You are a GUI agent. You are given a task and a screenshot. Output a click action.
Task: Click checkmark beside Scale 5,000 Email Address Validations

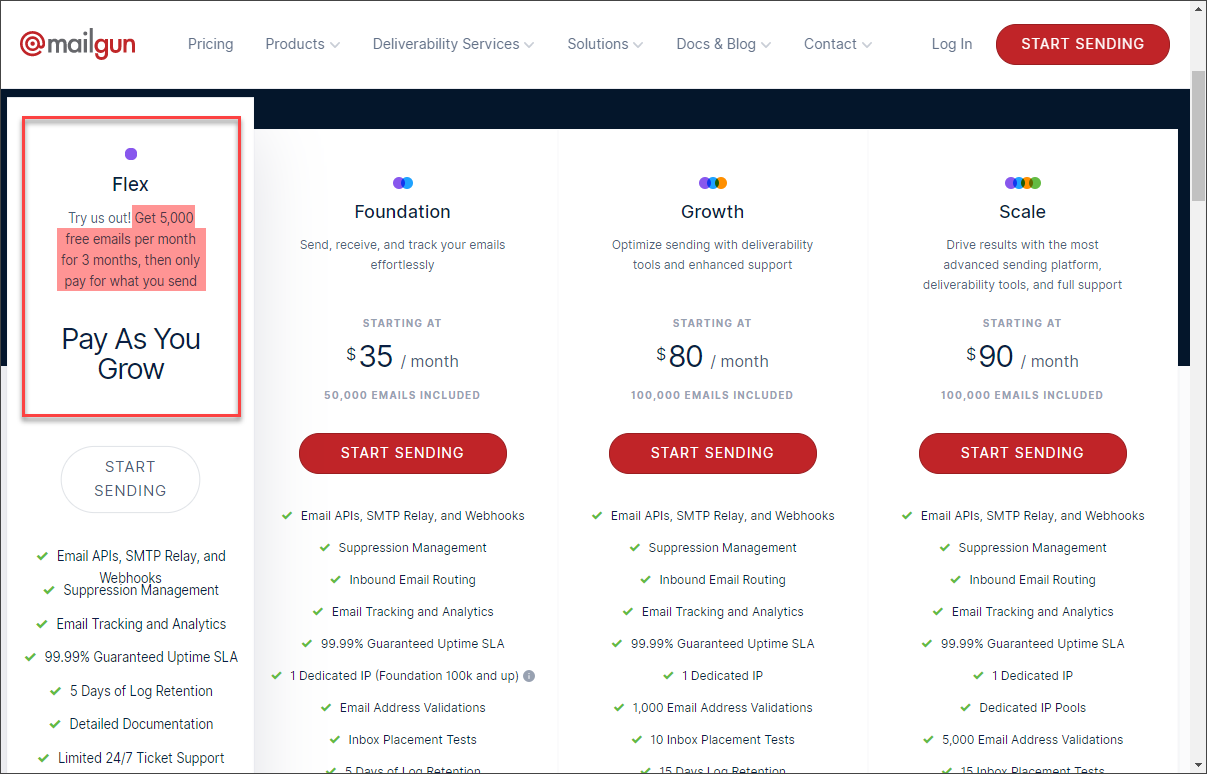929,740
